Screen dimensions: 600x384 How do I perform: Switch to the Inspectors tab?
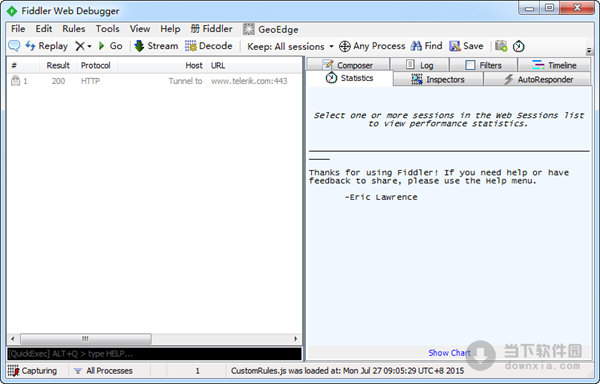pyautogui.click(x=438, y=80)
